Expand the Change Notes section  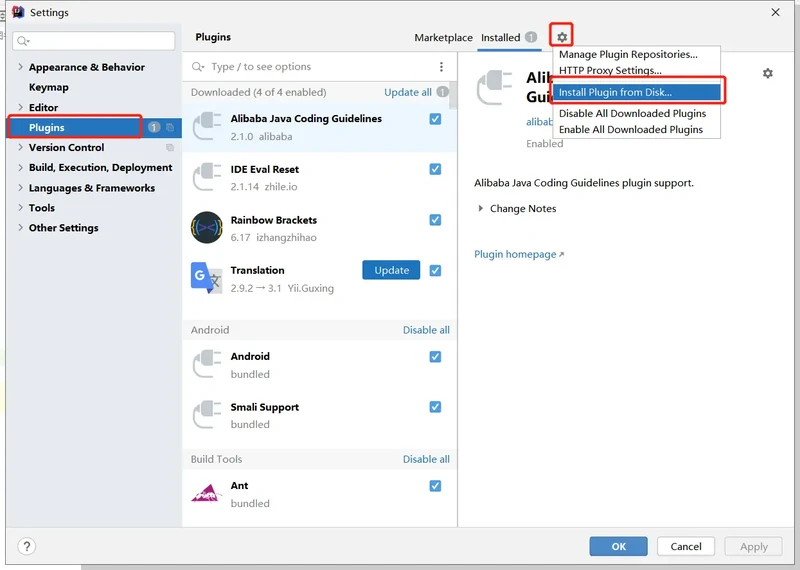[480, 209]
